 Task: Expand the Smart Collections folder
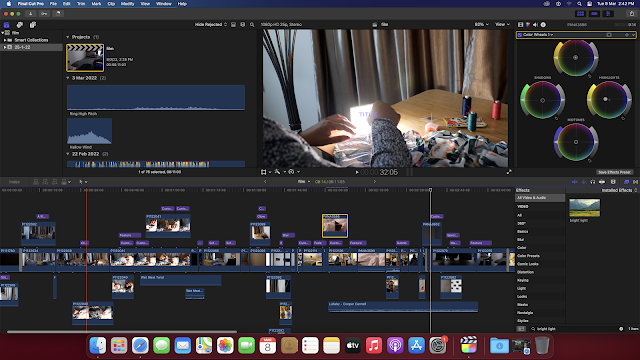pos(5,40)
